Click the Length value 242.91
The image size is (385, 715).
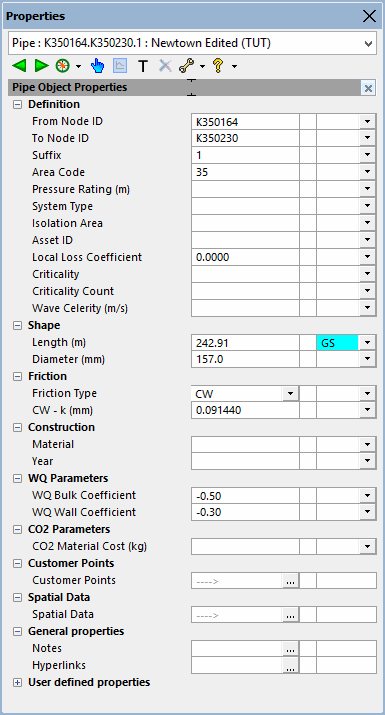pyautogui.click(x=245, y=343)
